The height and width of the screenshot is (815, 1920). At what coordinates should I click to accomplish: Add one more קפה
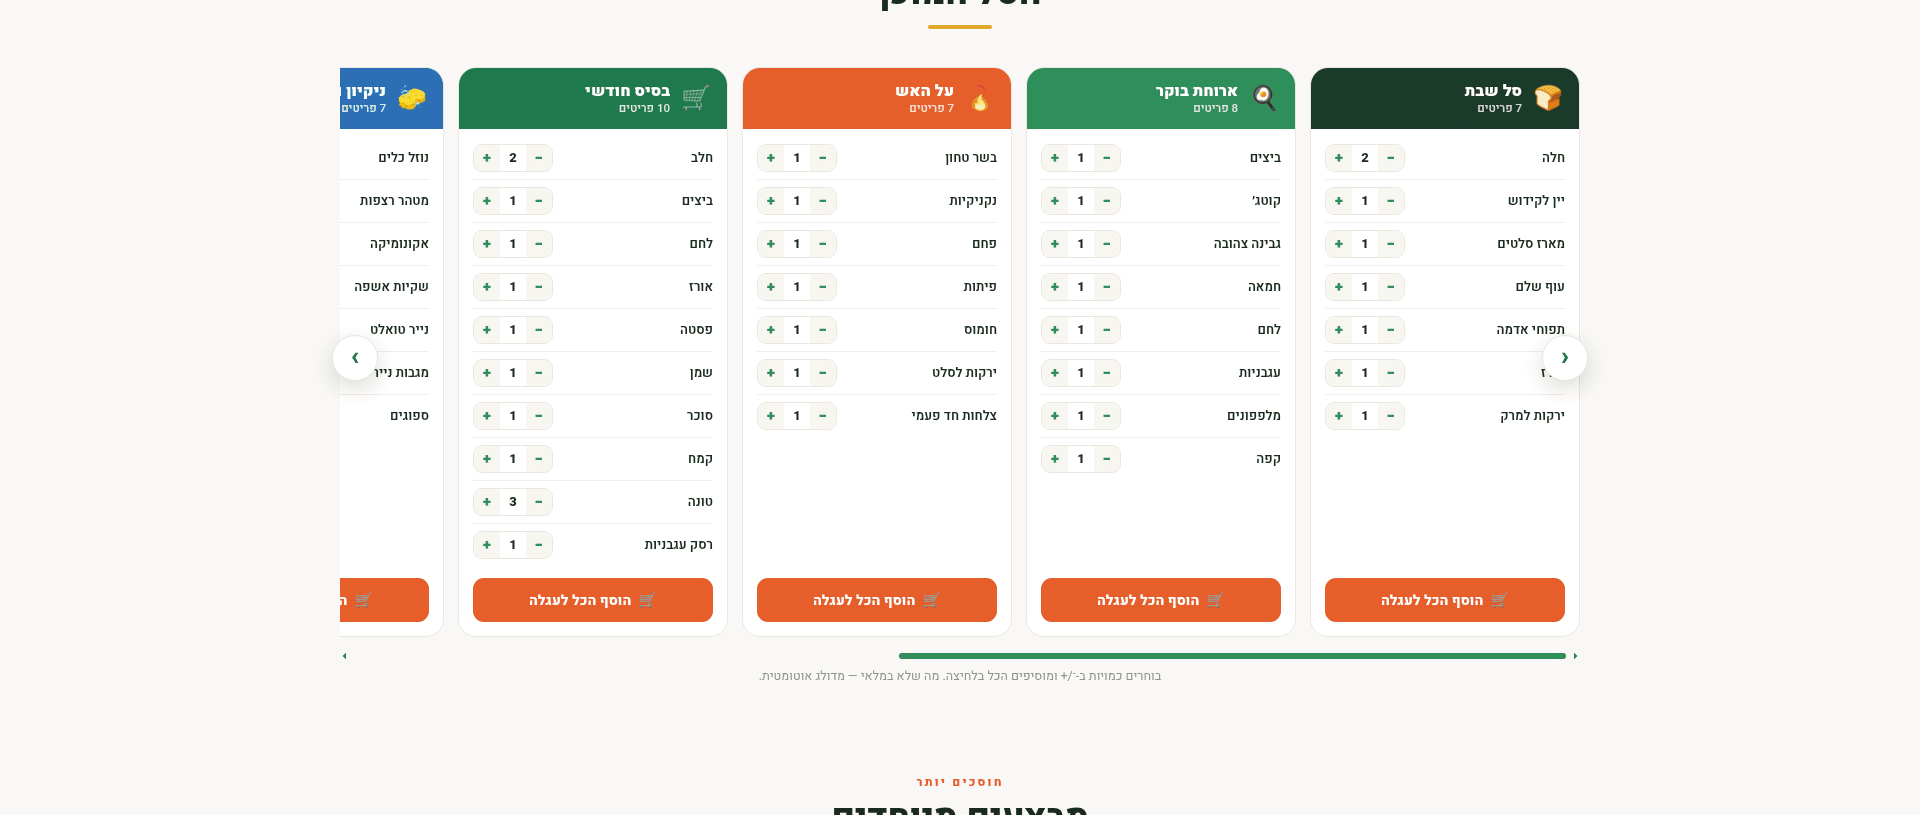tap(1055, 459)
